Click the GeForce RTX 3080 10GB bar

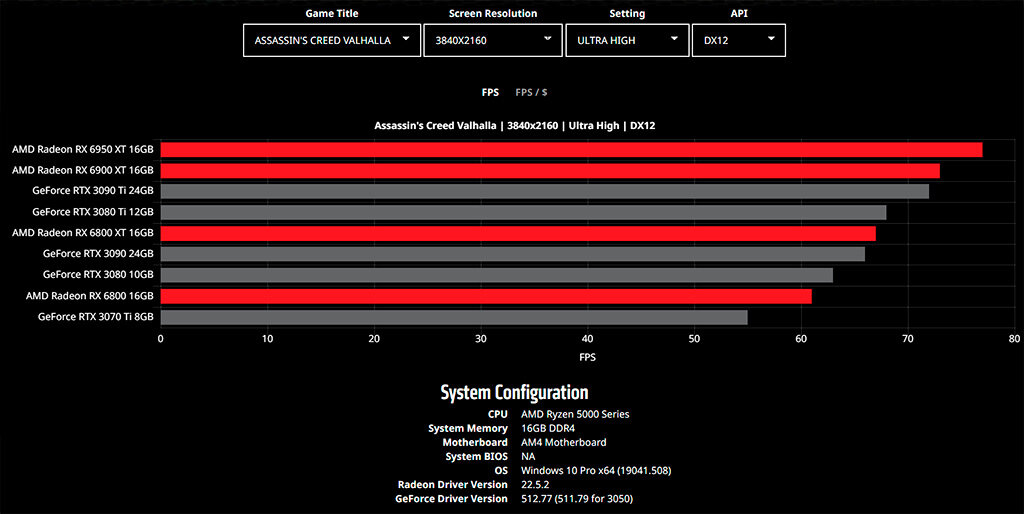point(496,275)
